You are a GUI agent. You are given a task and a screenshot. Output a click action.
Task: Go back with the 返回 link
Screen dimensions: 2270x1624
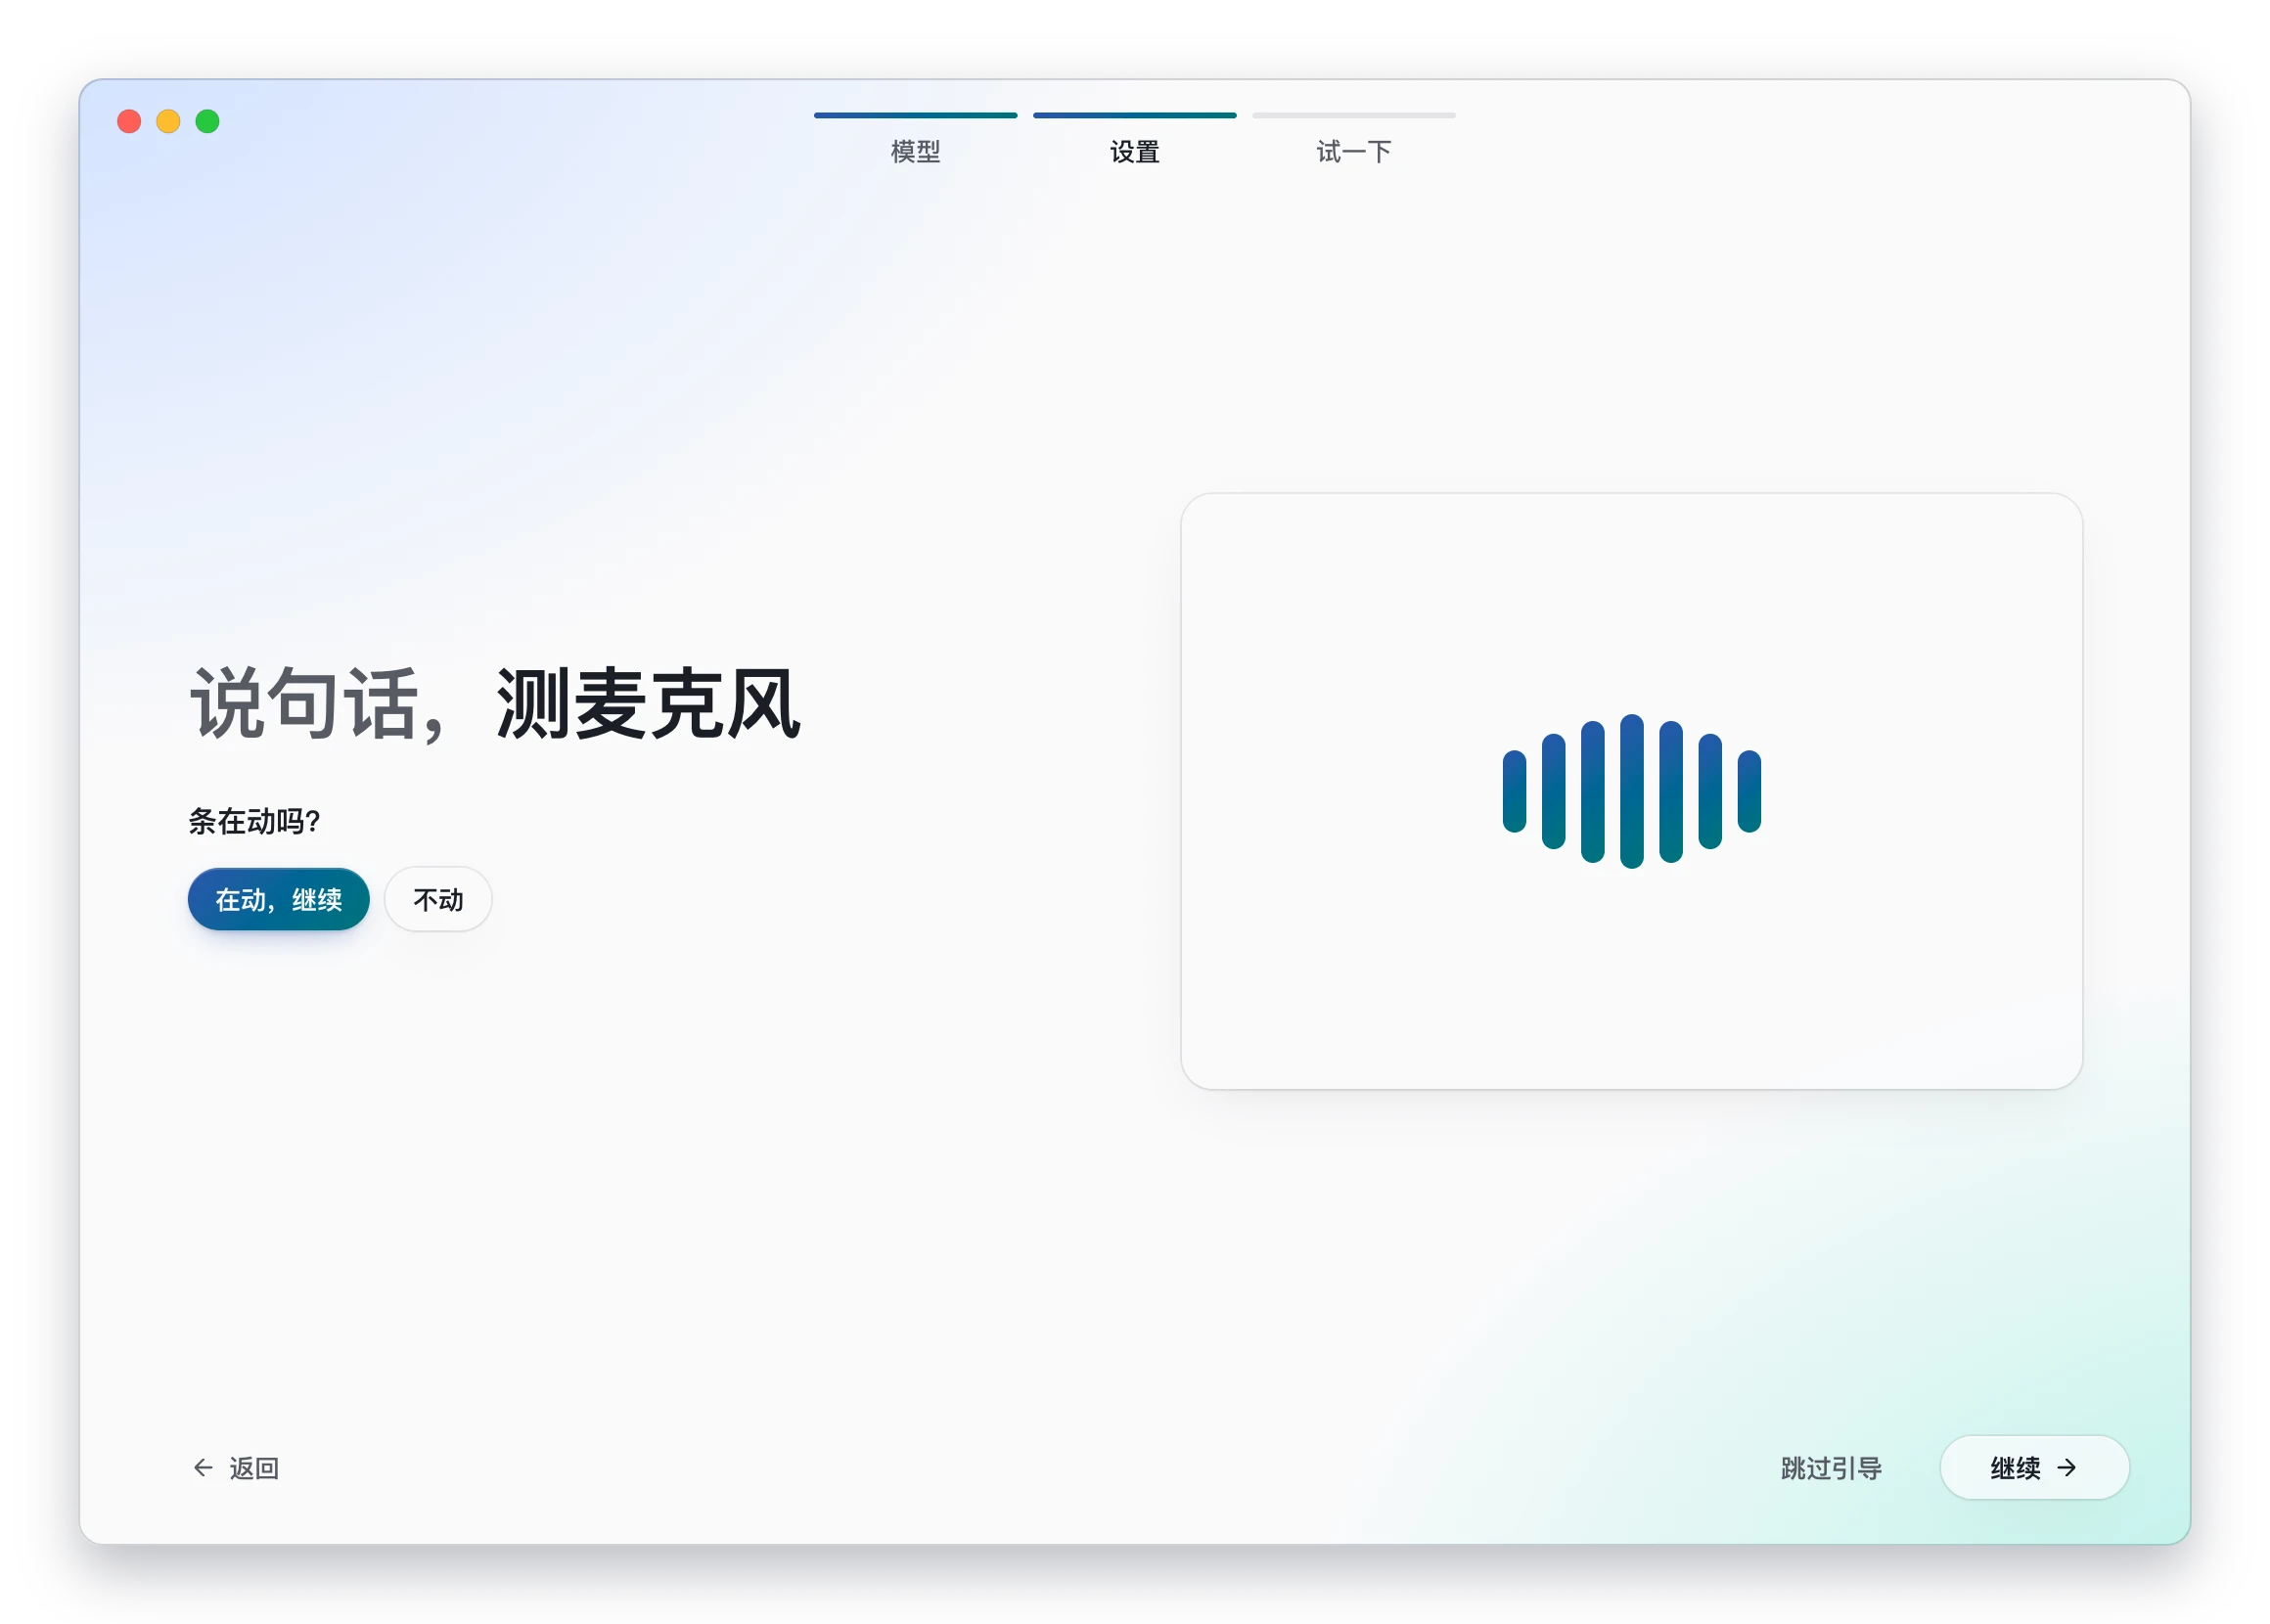pos(236,1467)
